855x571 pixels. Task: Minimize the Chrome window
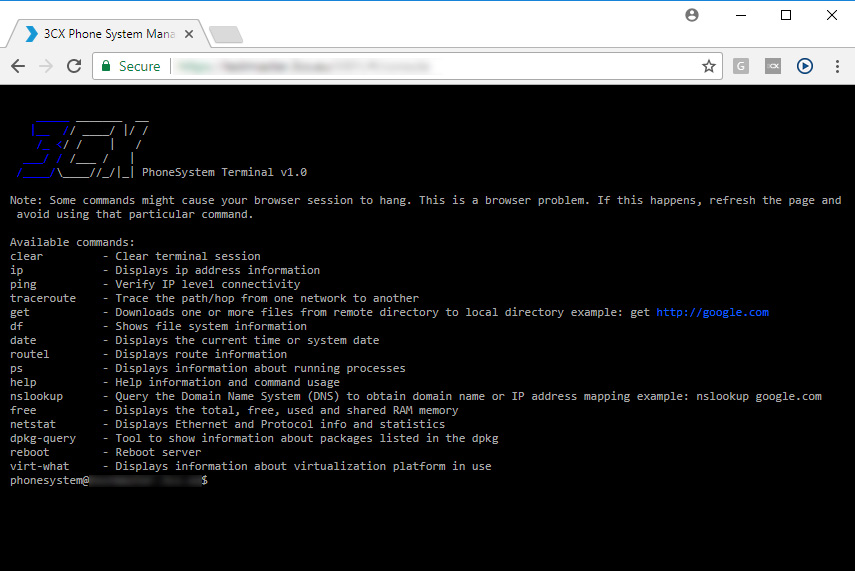tap(740, 15)
